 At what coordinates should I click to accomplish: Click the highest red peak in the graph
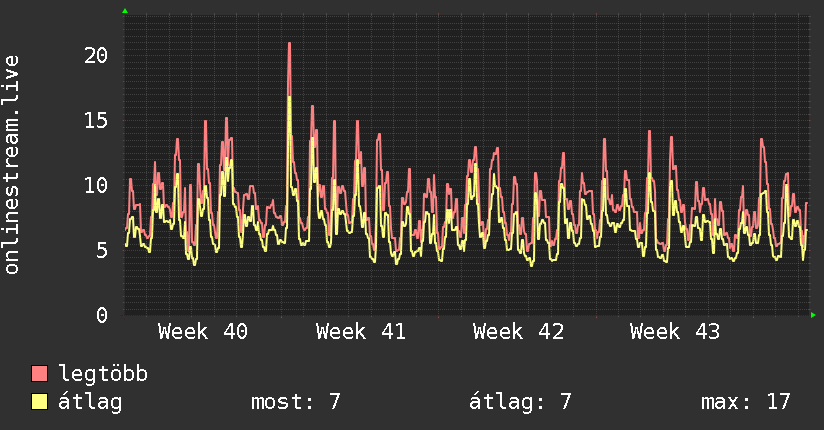pos(290,44)
